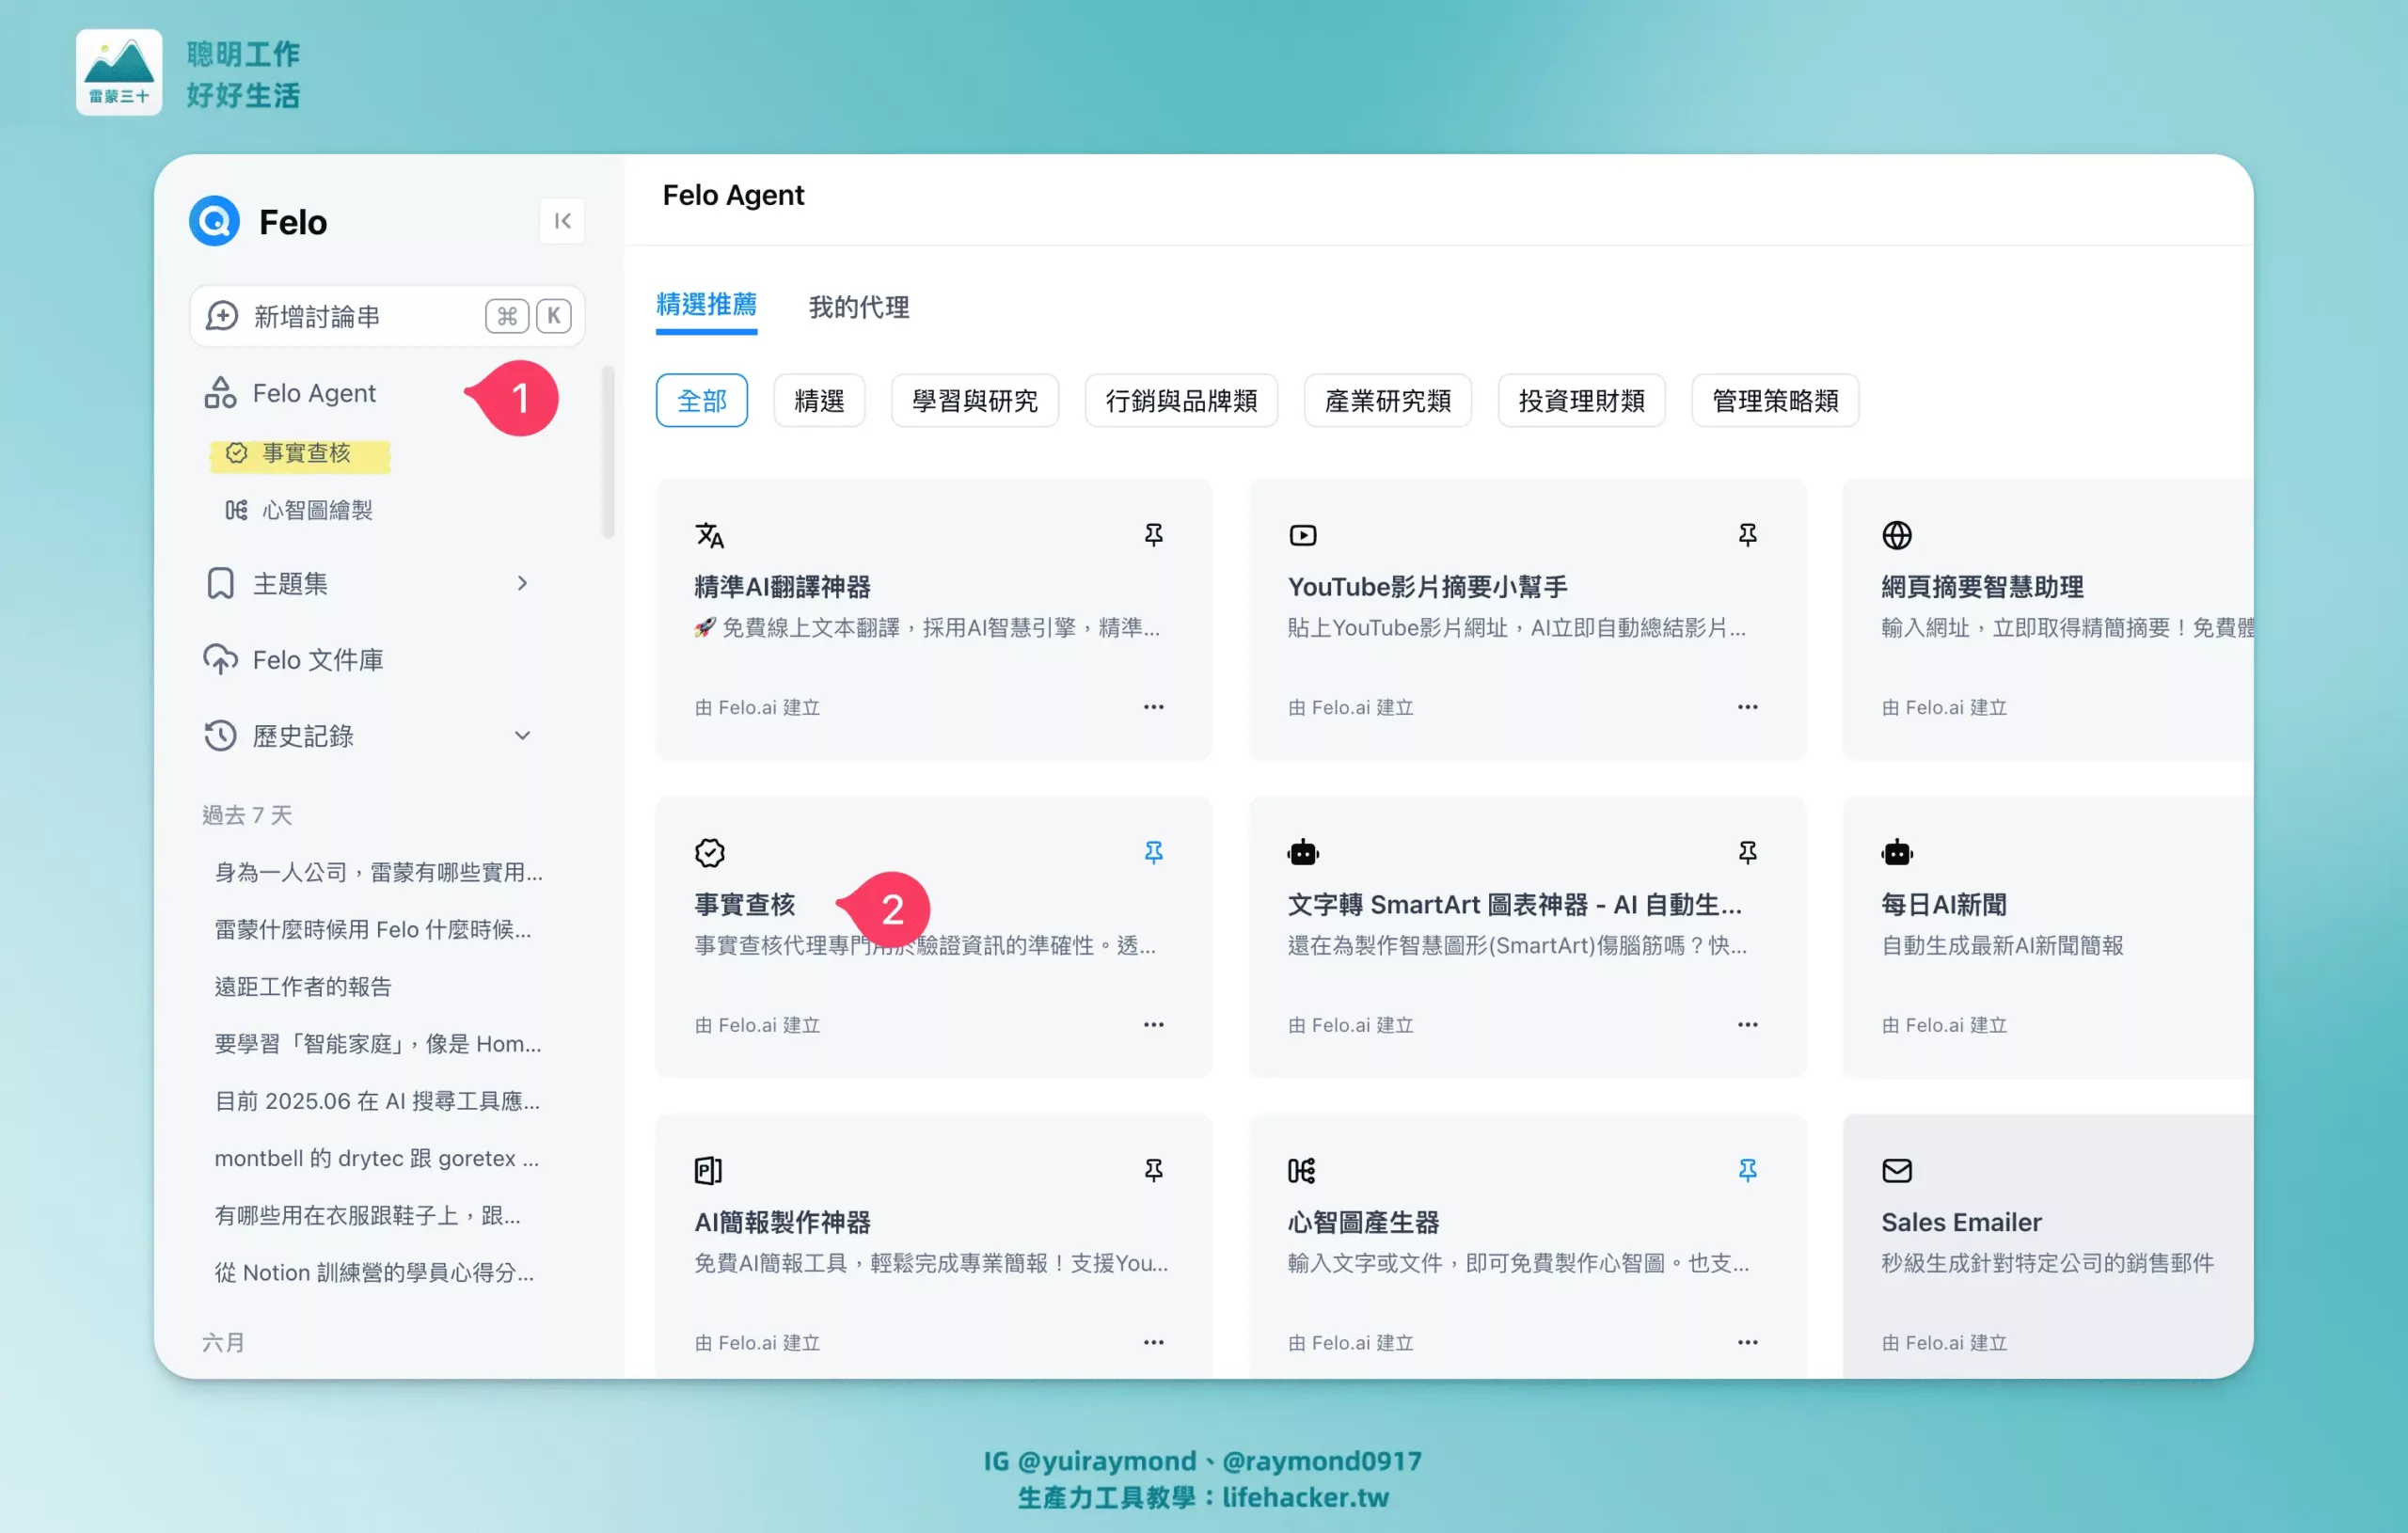Start a new discussion thread
The width and height of the screenshot is (2408, 1533).
(387, 316)
